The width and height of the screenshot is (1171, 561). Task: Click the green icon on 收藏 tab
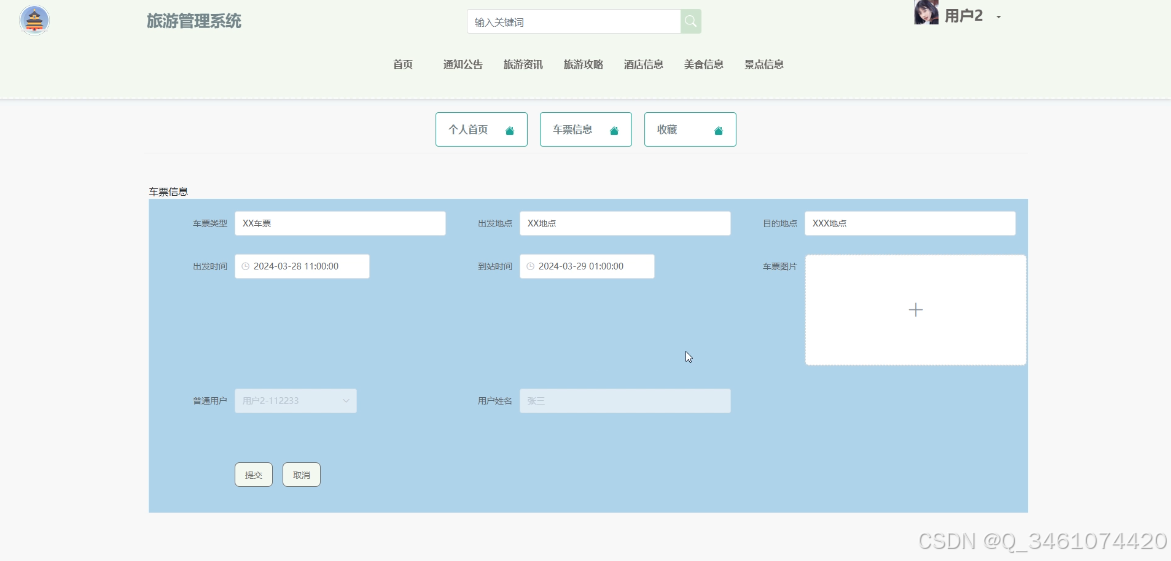pyautogui.click(x=718, y=131)
